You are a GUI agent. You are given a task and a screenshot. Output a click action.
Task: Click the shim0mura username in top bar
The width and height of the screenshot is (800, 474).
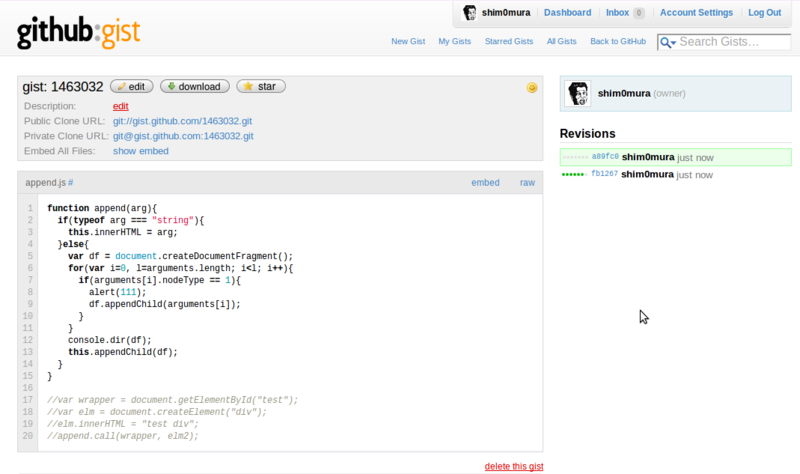click(x=506, y=13)
